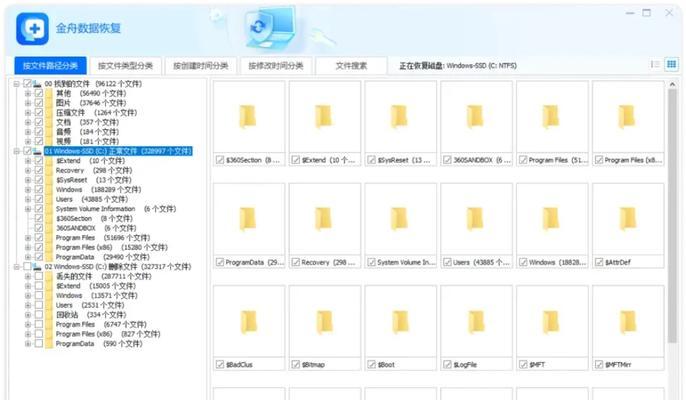This screenshot has width=686, height=400.
Task: Collapse the 00 找到的文件 tree node
Action: click(17, 84)
